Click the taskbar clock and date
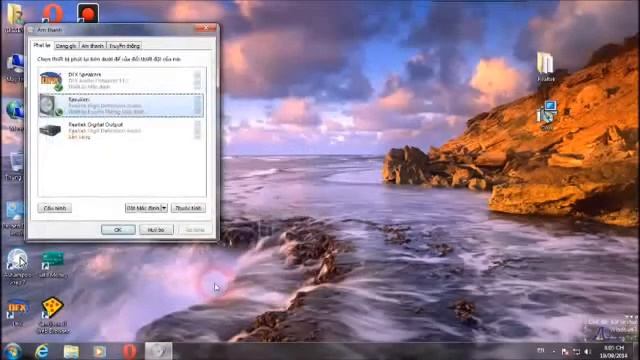The height and width of the screenshot is (360, 640). tap(613, 352)
